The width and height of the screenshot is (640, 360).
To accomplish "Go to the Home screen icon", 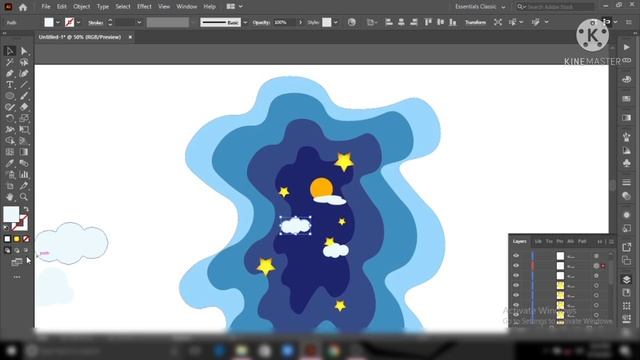I will (23, 7).
